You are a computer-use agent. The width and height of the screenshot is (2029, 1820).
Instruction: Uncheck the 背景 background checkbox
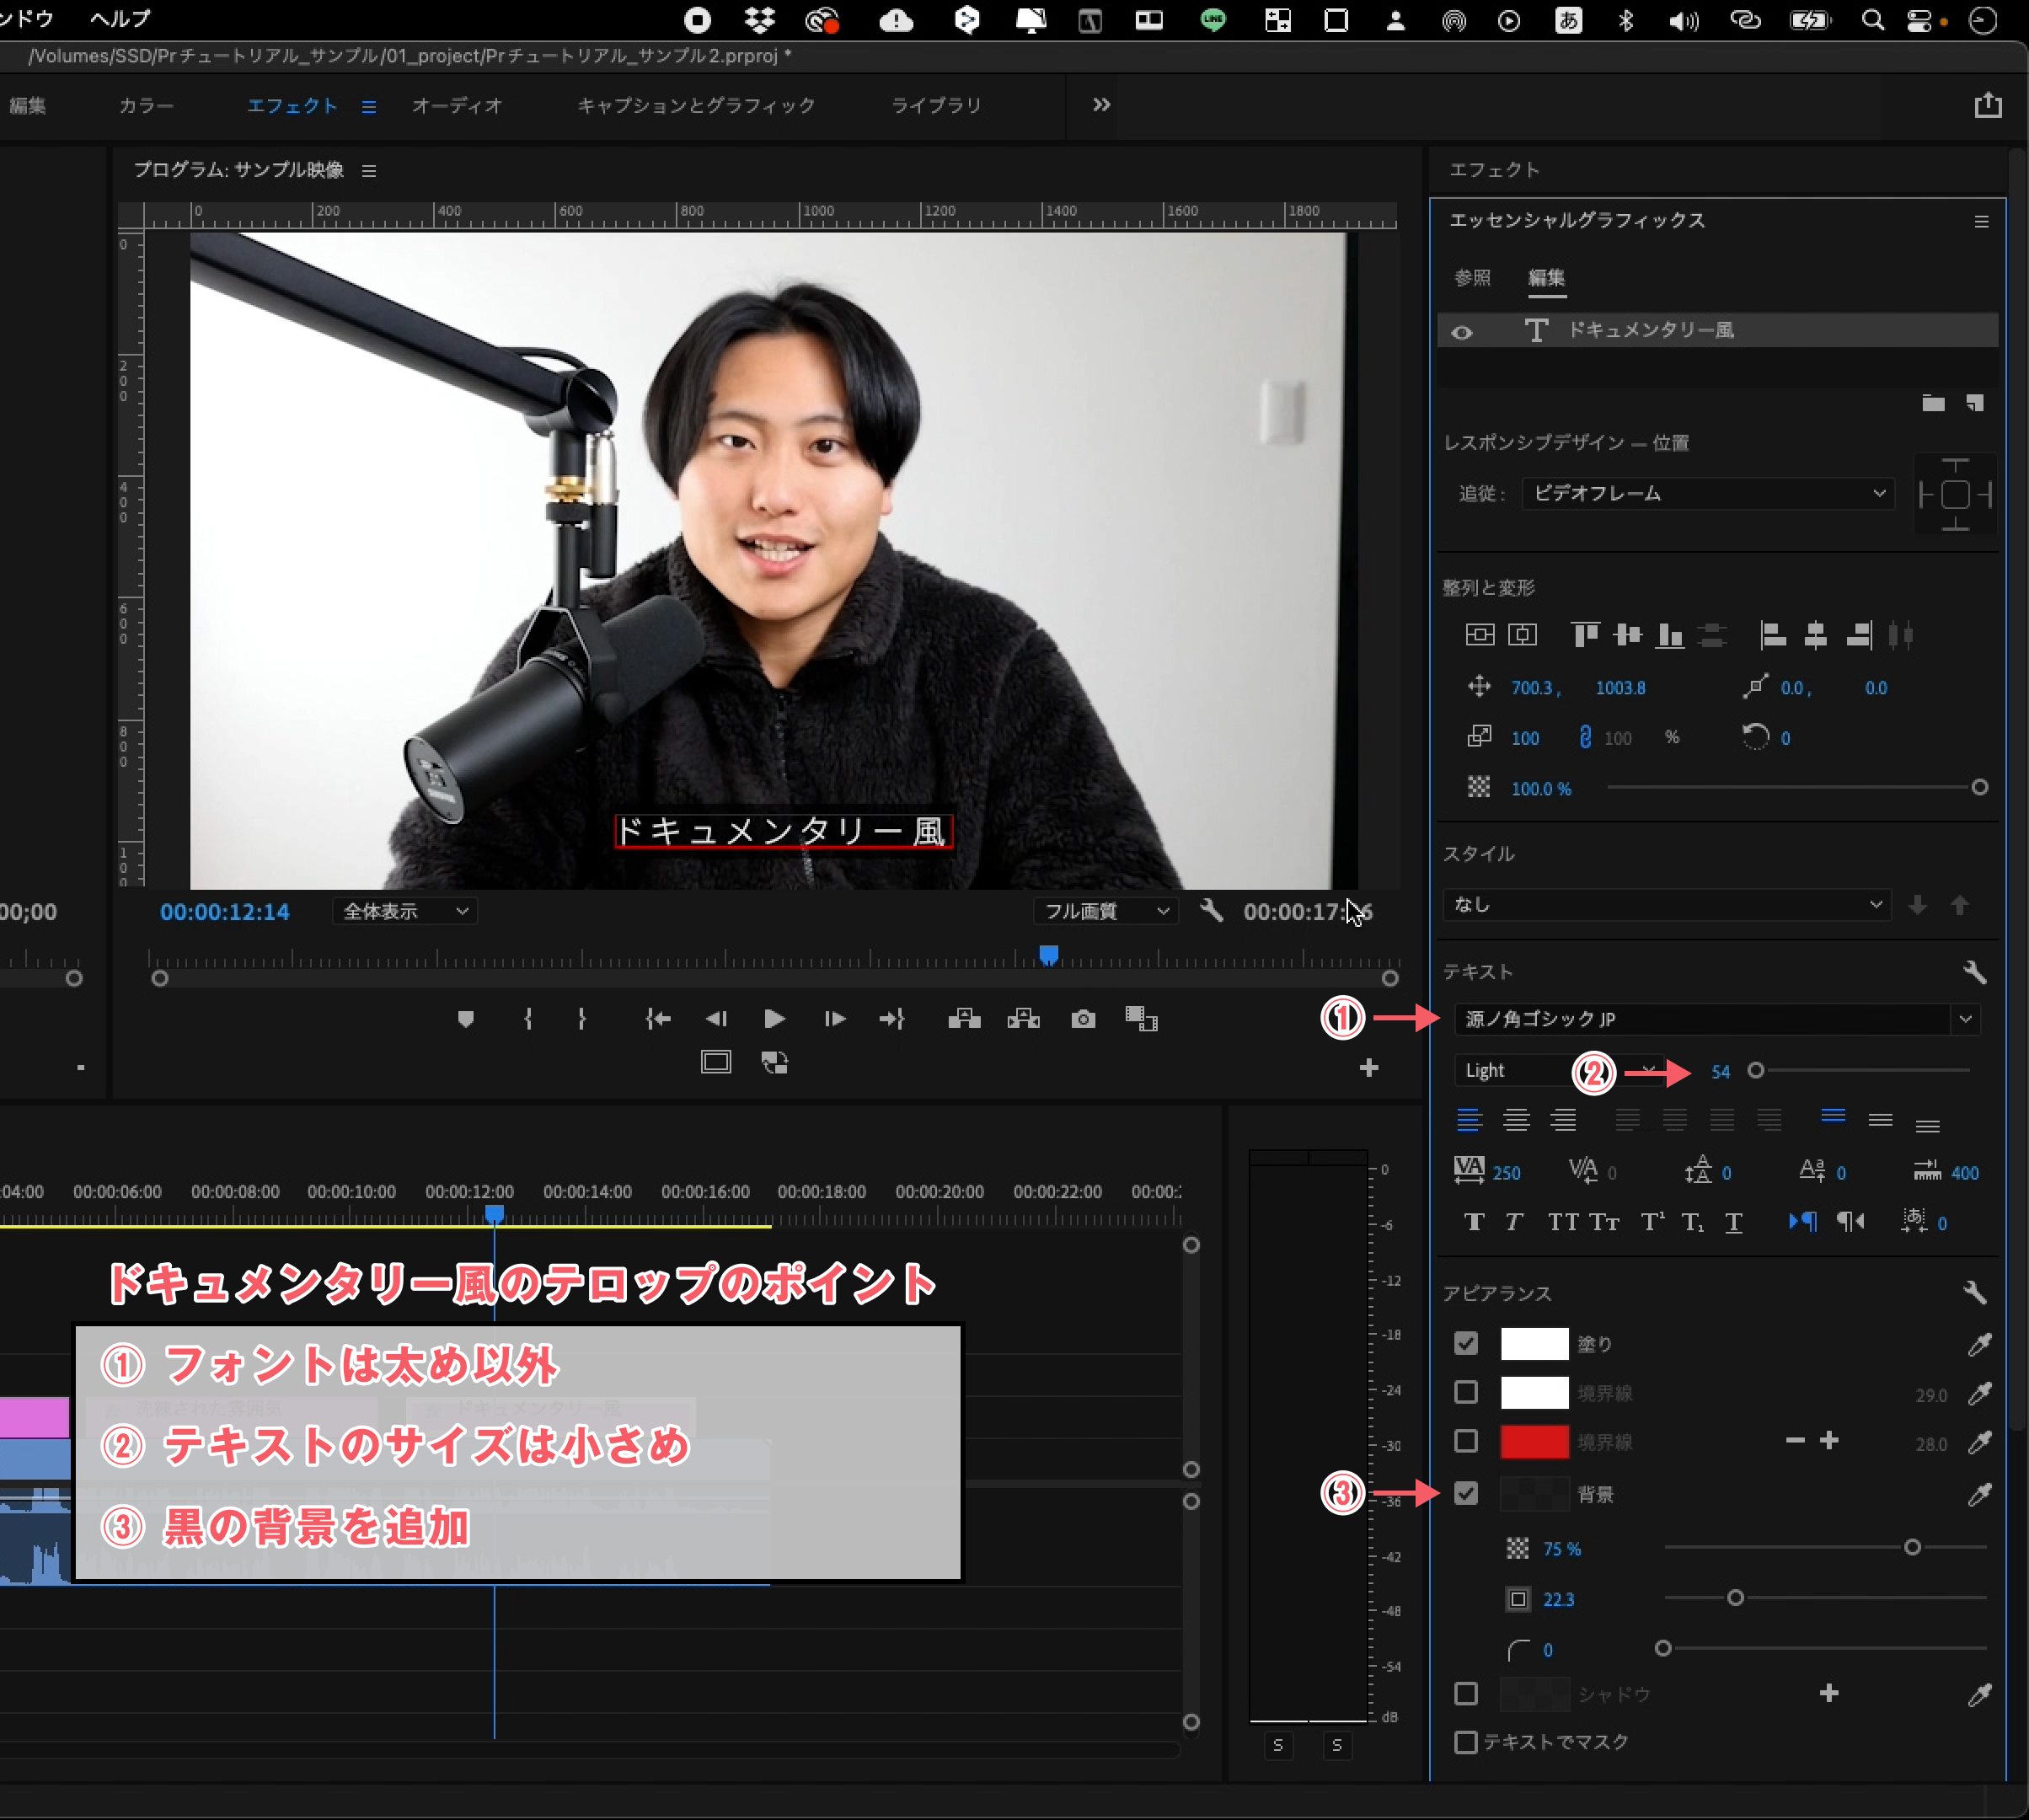[1465, 1493]
